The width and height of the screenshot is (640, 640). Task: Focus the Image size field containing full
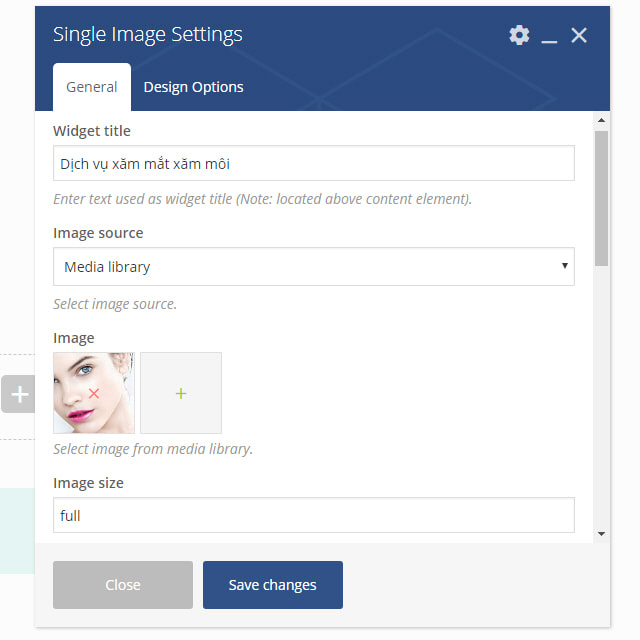pos(313,515)
